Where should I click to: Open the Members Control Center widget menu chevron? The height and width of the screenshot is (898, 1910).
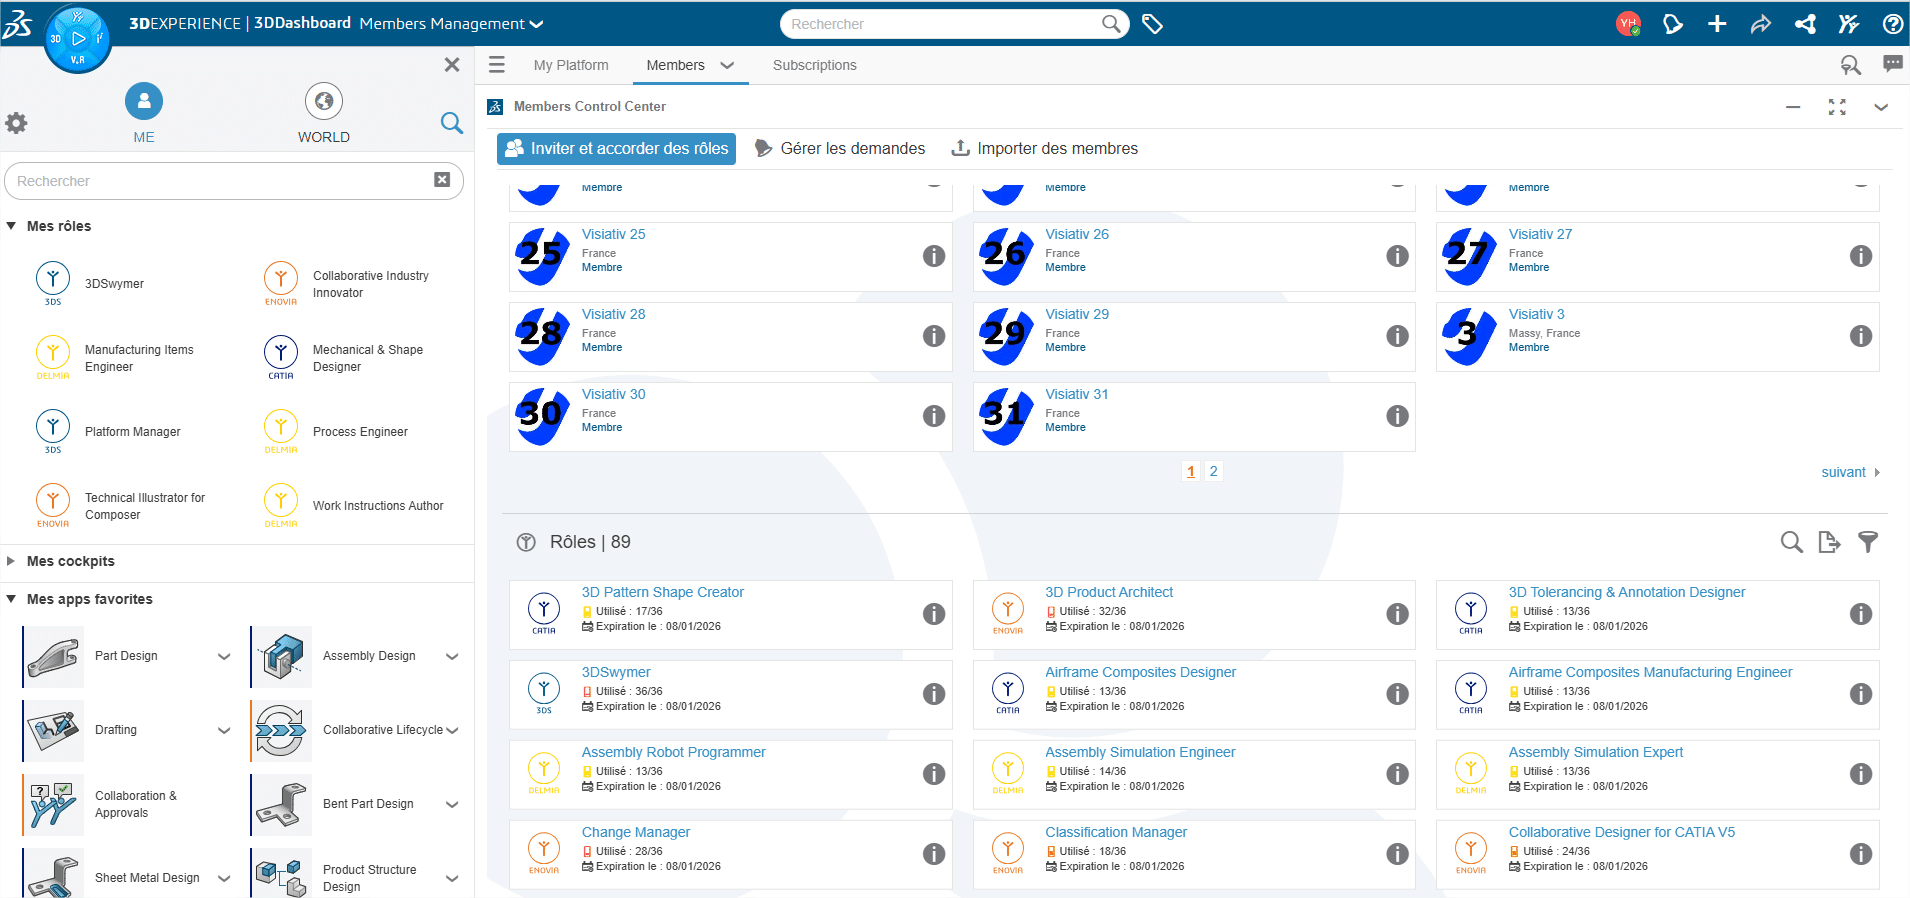point(1881,107)
